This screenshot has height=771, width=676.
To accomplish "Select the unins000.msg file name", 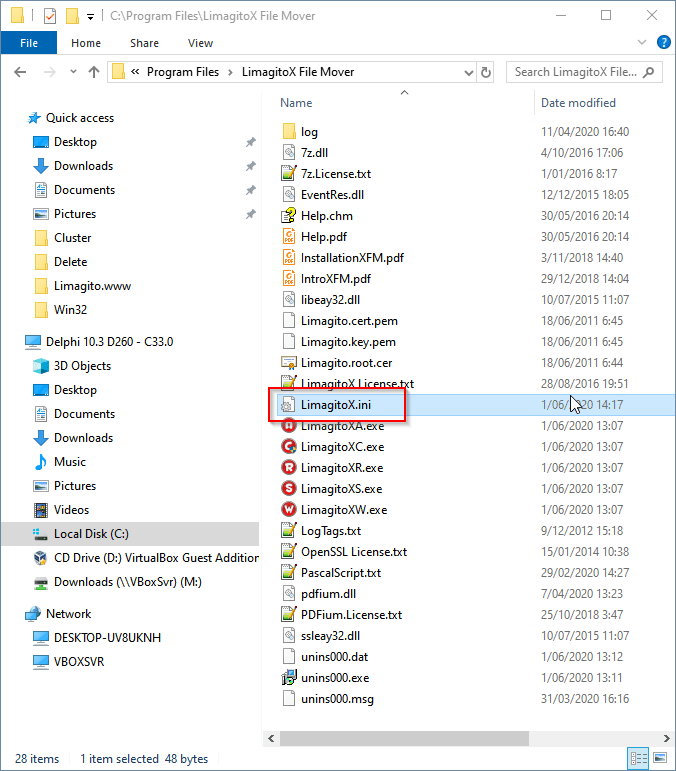I will coord(337,699).
